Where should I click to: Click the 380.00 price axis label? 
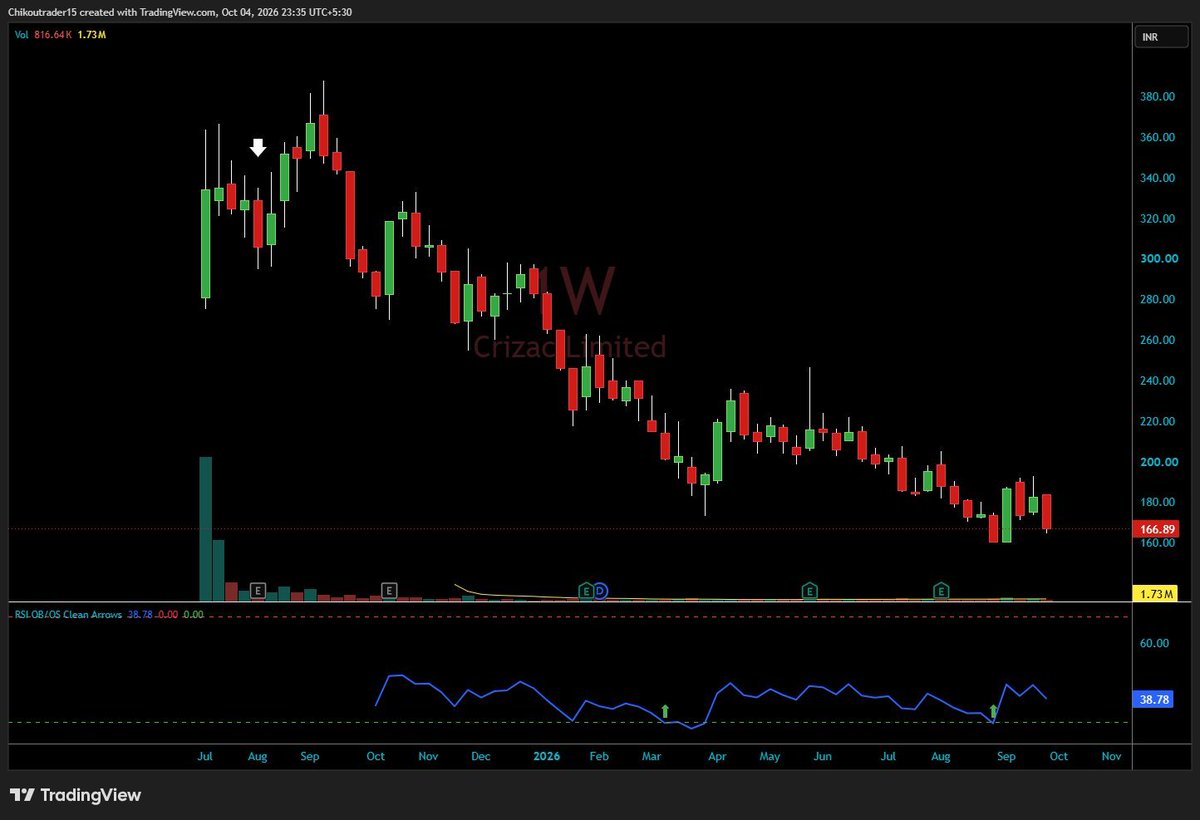point(1158,97)
